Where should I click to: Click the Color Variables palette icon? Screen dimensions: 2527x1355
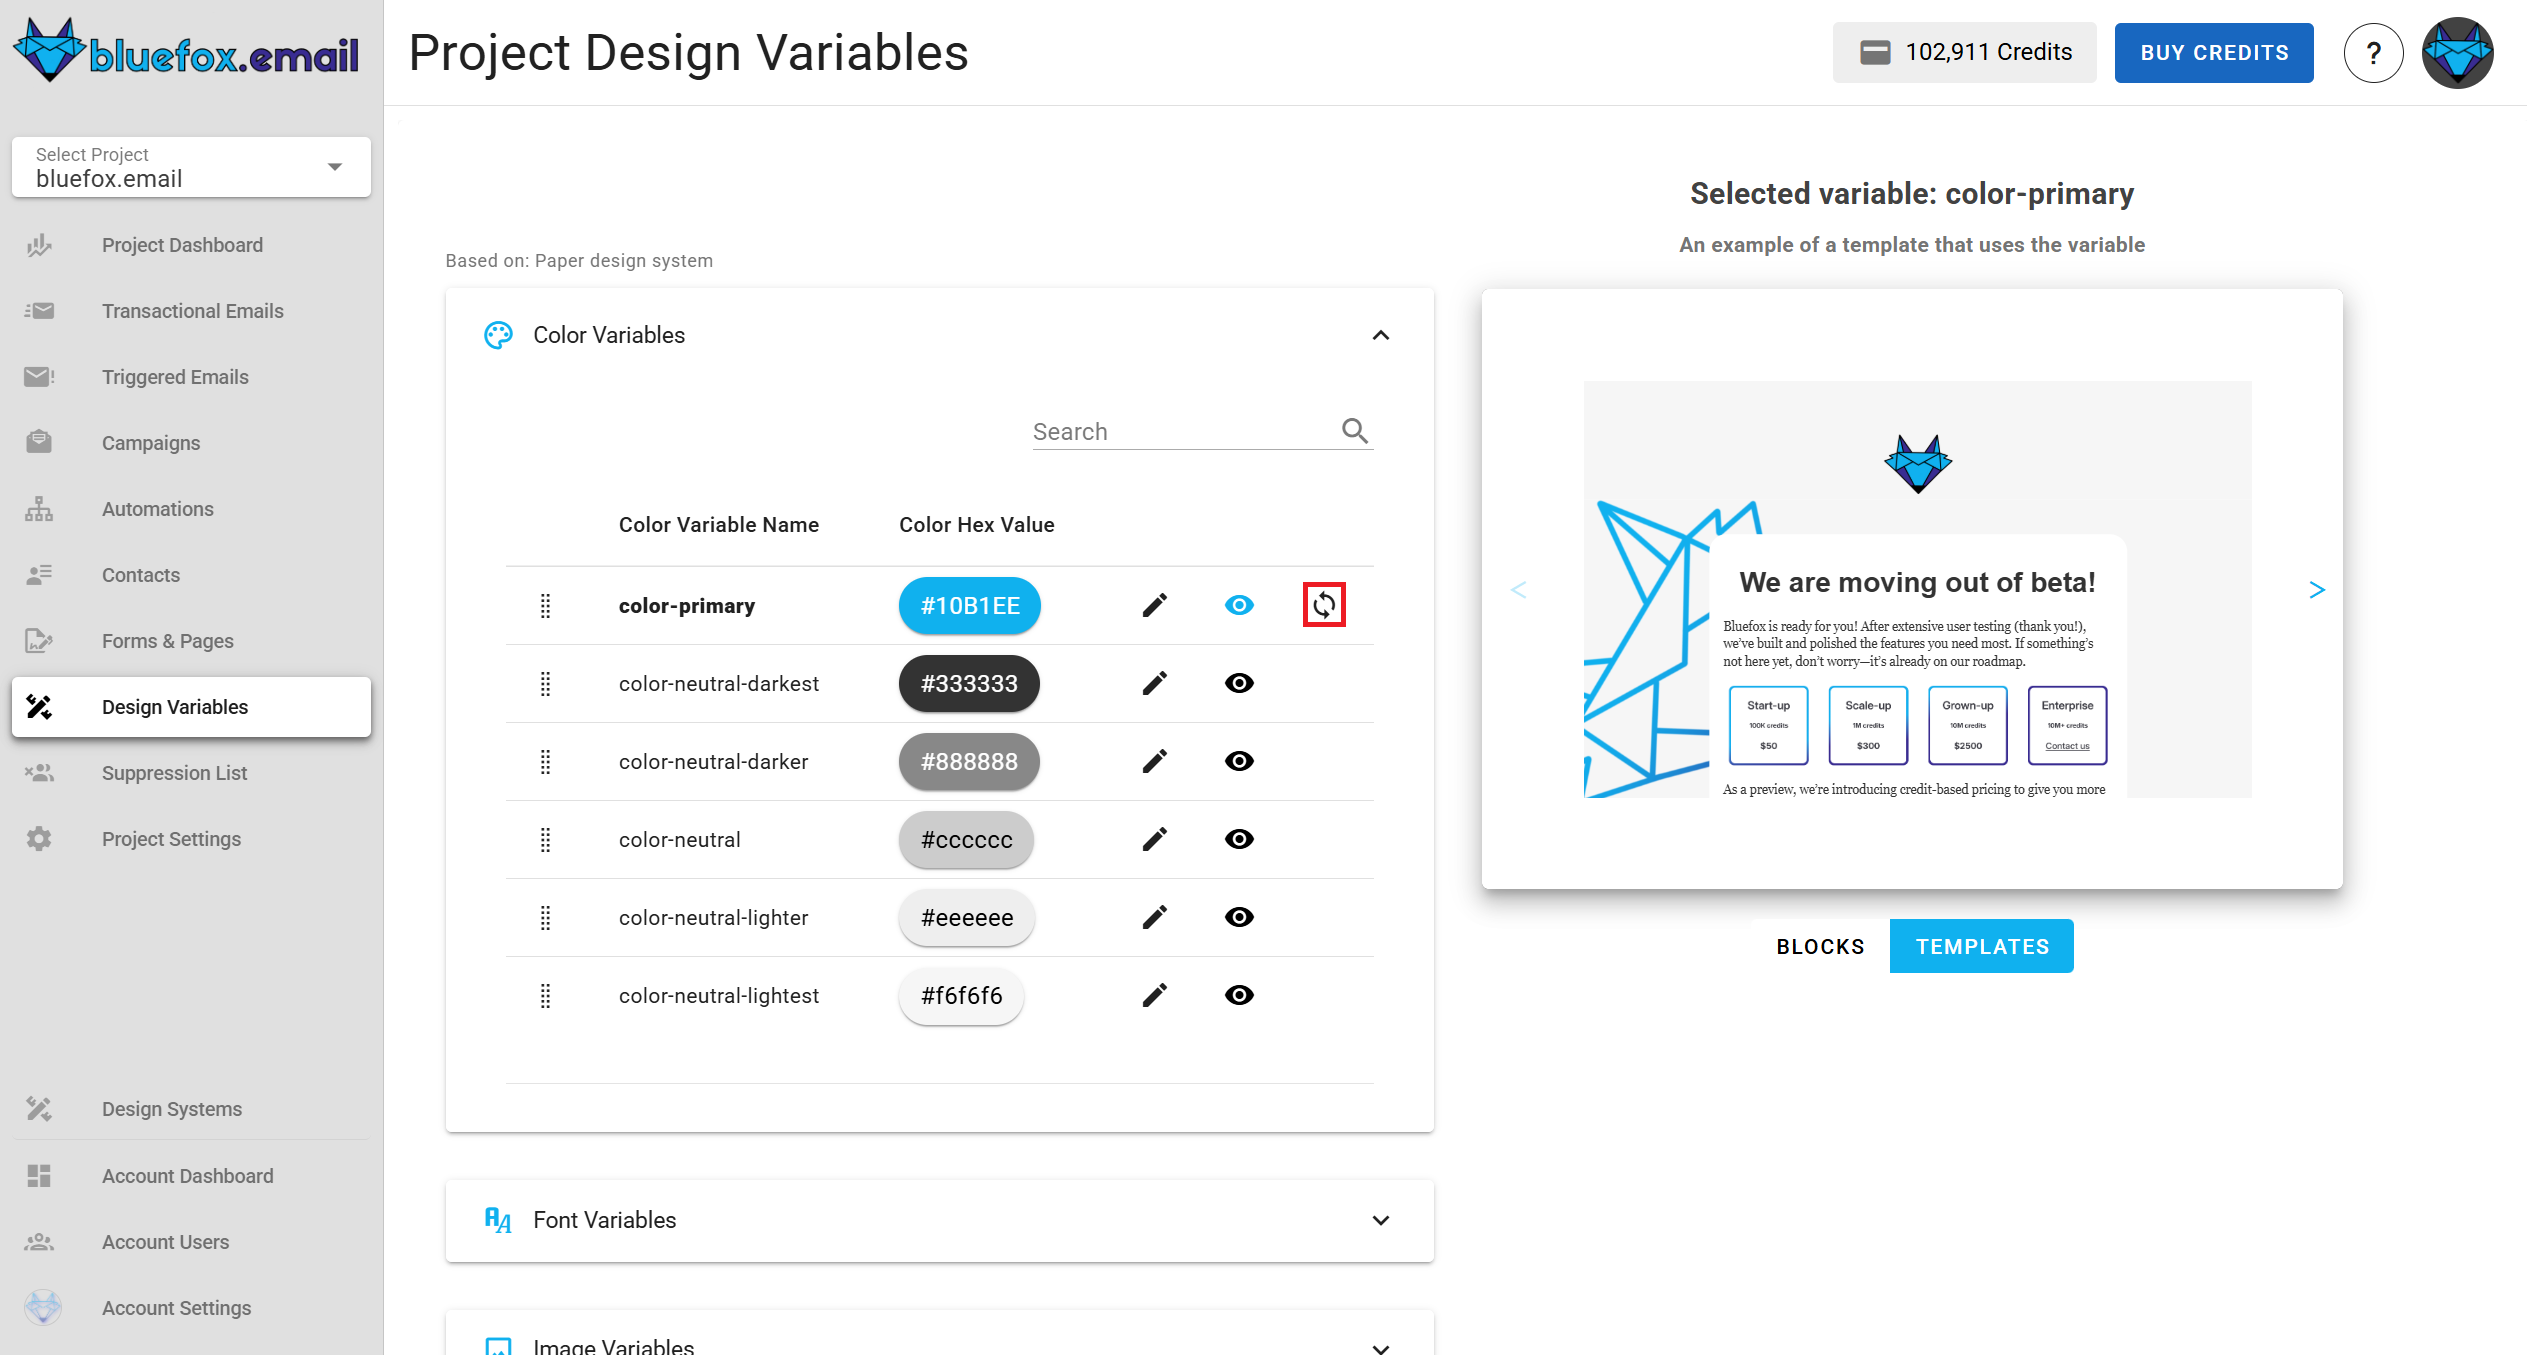[x=498, y=335]
